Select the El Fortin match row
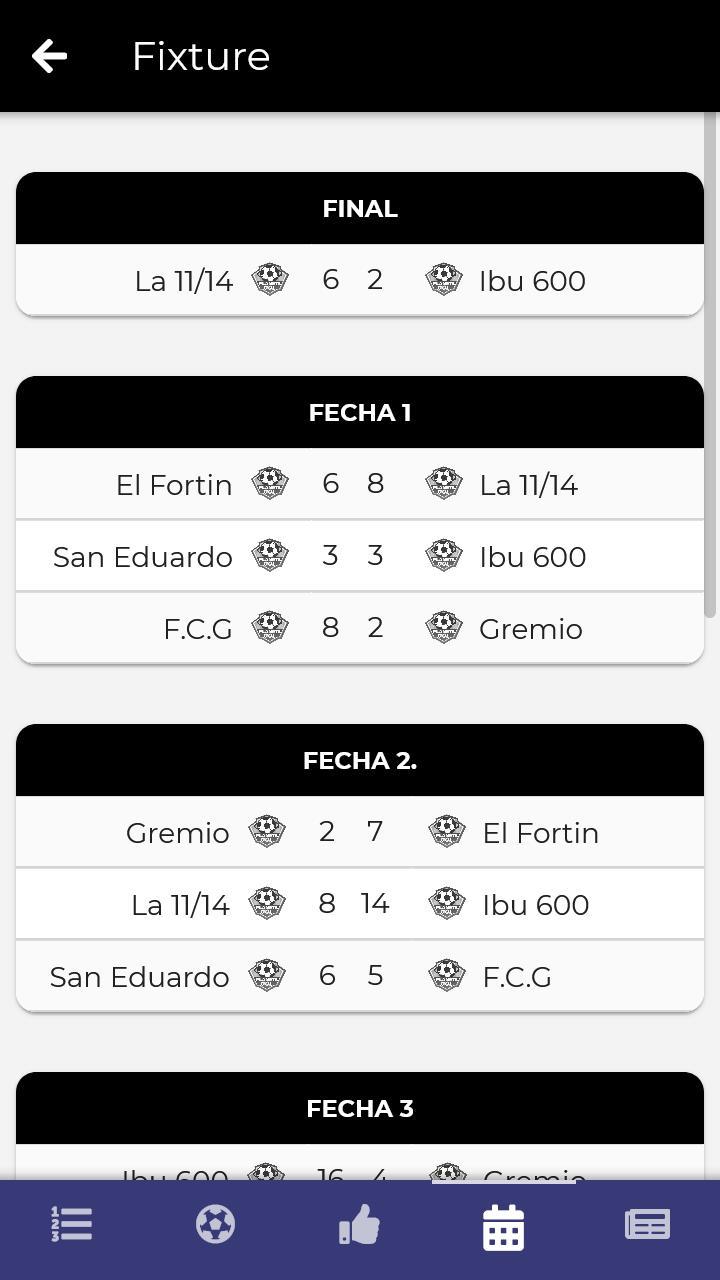Viewport: 720px width, 1280px height. click(360, 484)
